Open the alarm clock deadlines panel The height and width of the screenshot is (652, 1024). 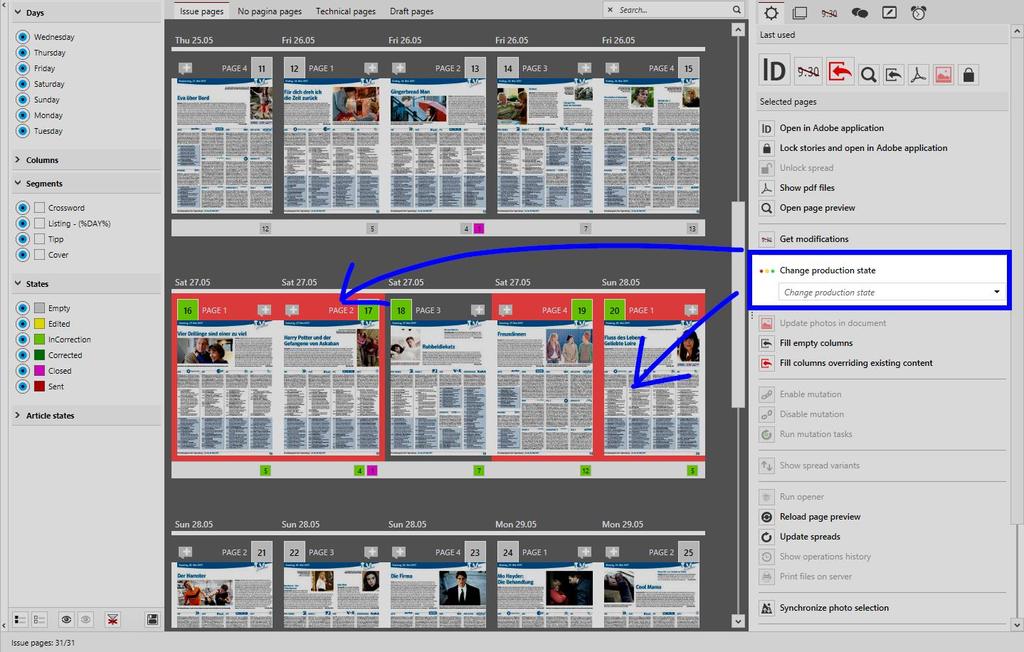[x=918, y=12]
